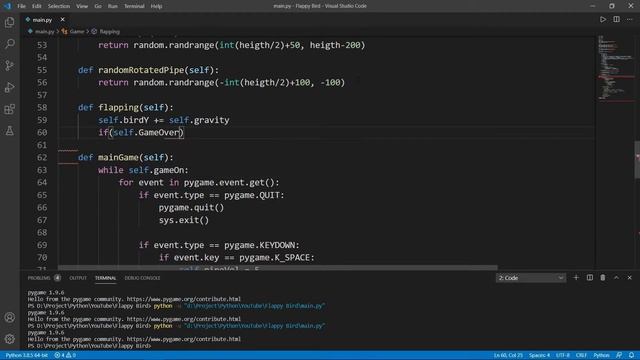Screen dimensions: 640x360
Task: Show errors and warnings count in status bar
Action: coord(65,355)
